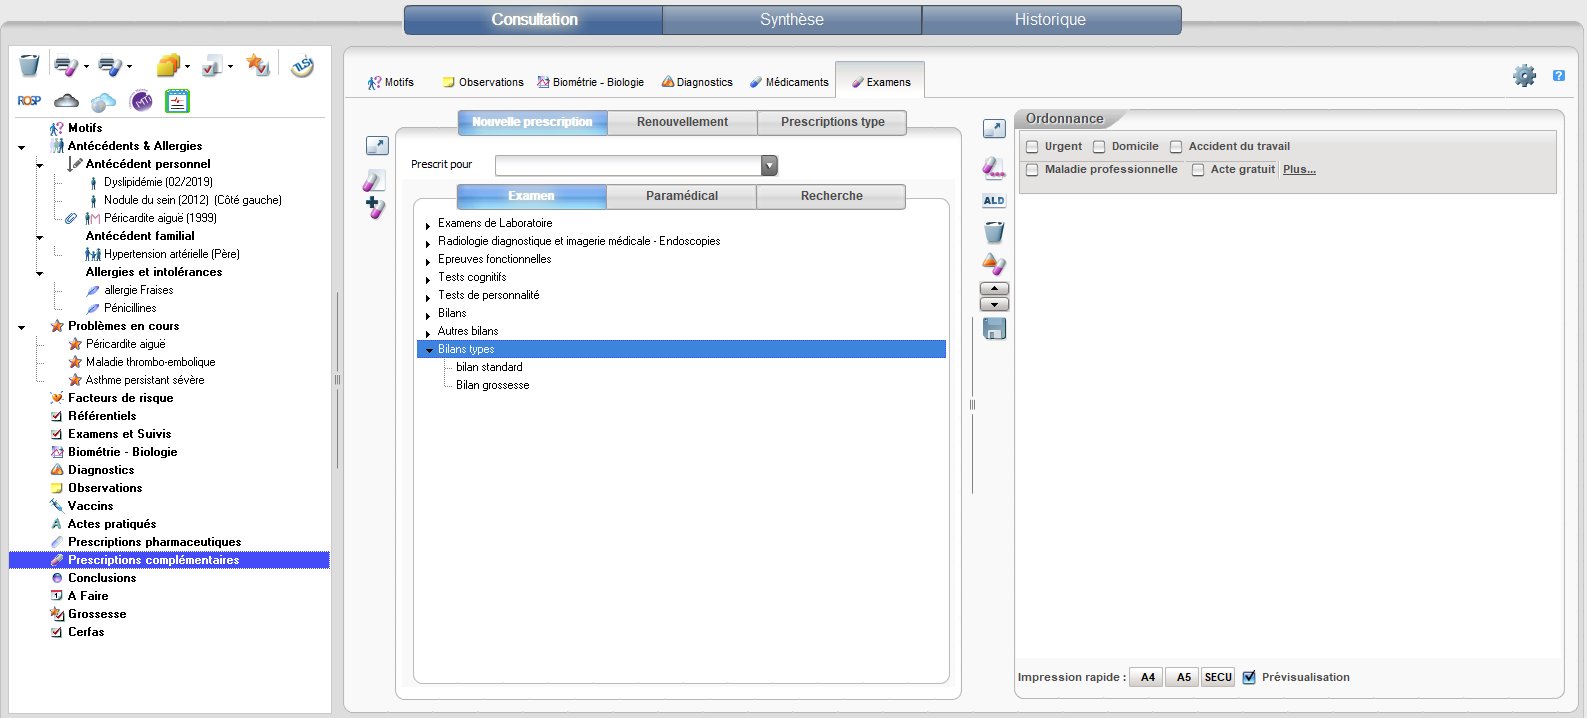This screenshot has width=1587, height=718.
Task: Click the green-bordered medical report icon
Action: pos(177,101)
